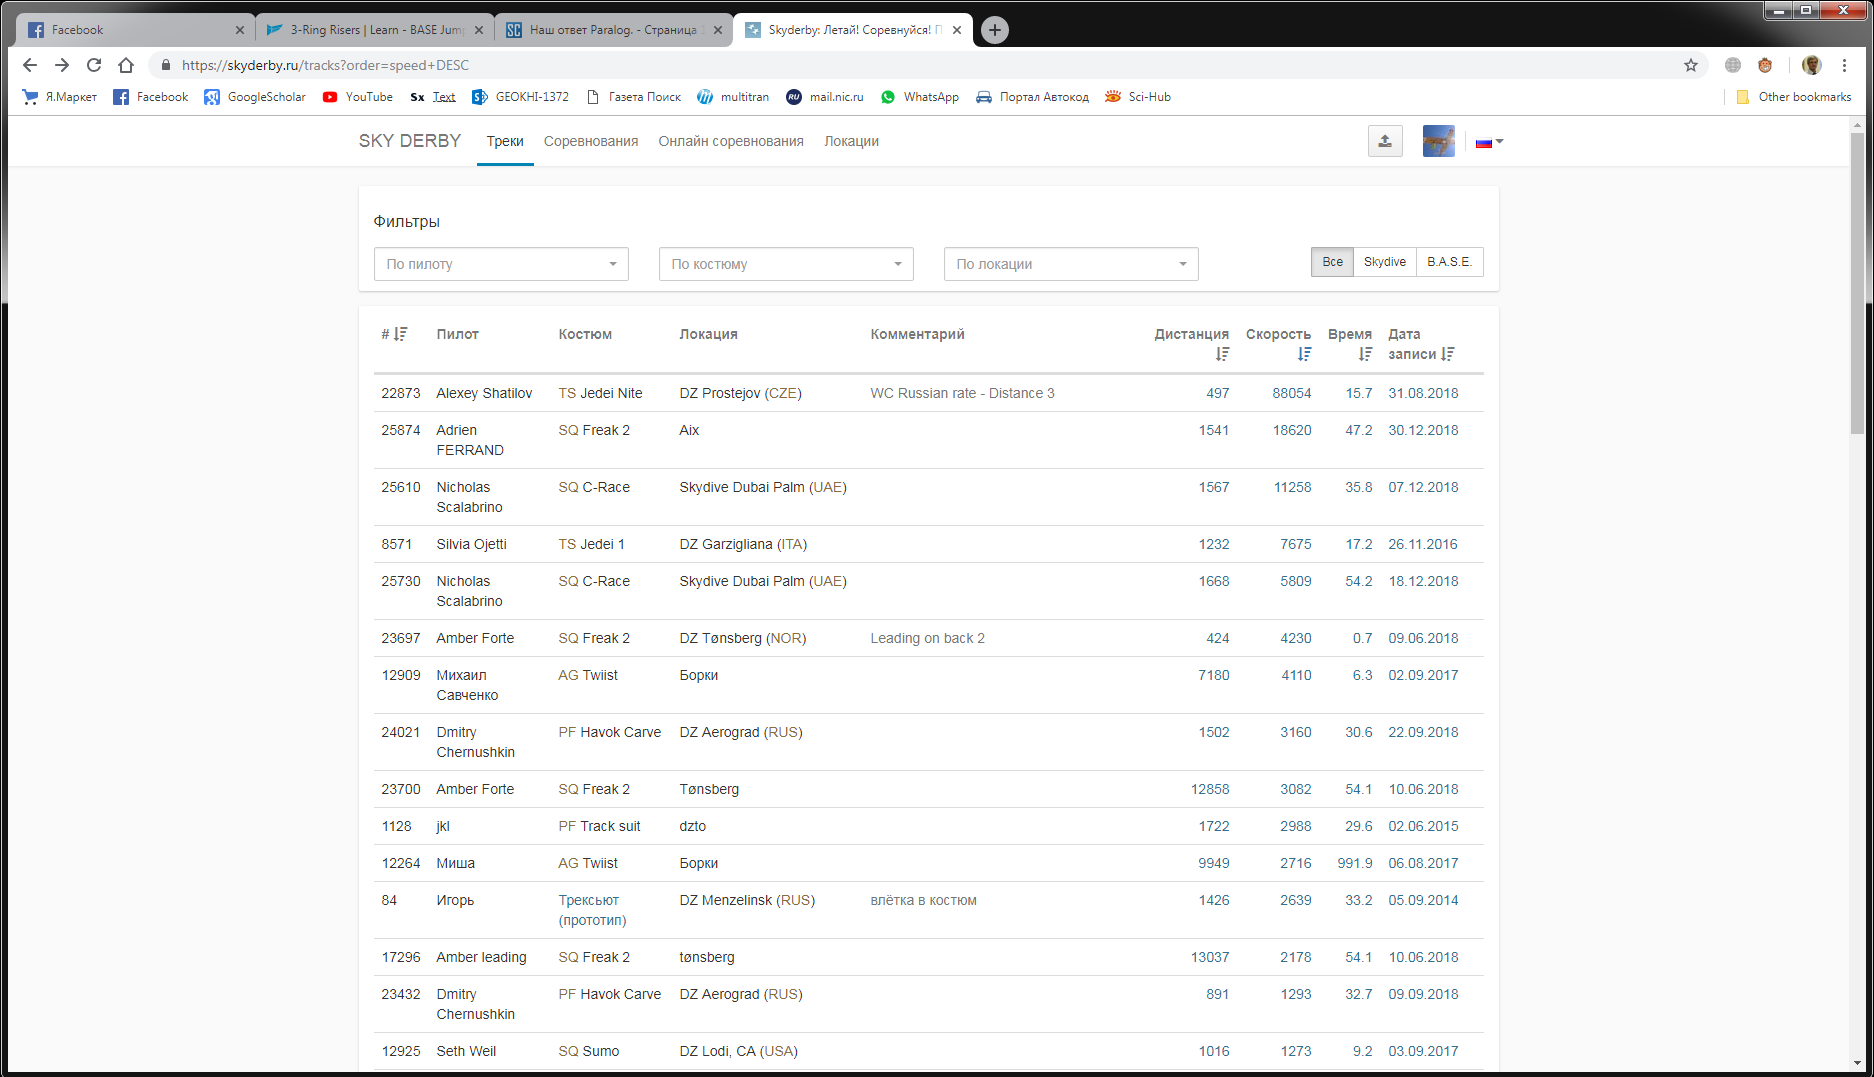Open GoogleScholar bookmark
Screen dimensions: 1874x1077
(x=255, y=97)
